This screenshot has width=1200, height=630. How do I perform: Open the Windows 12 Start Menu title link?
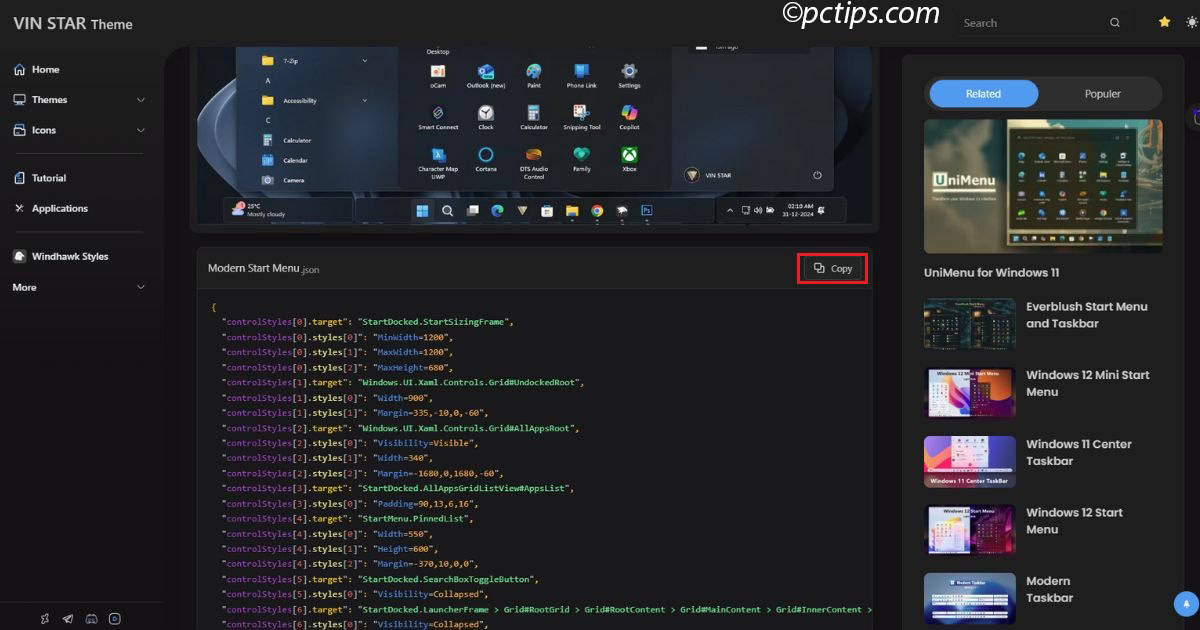click(x=1074, y=521)
